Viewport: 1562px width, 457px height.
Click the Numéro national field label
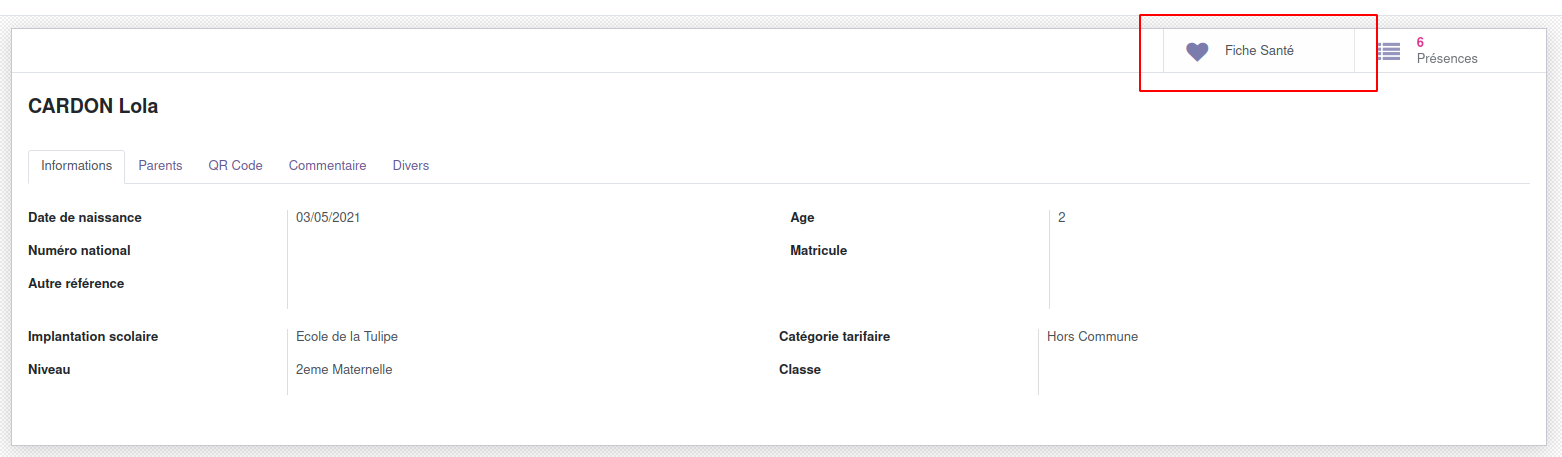click(x=79, y=250)
